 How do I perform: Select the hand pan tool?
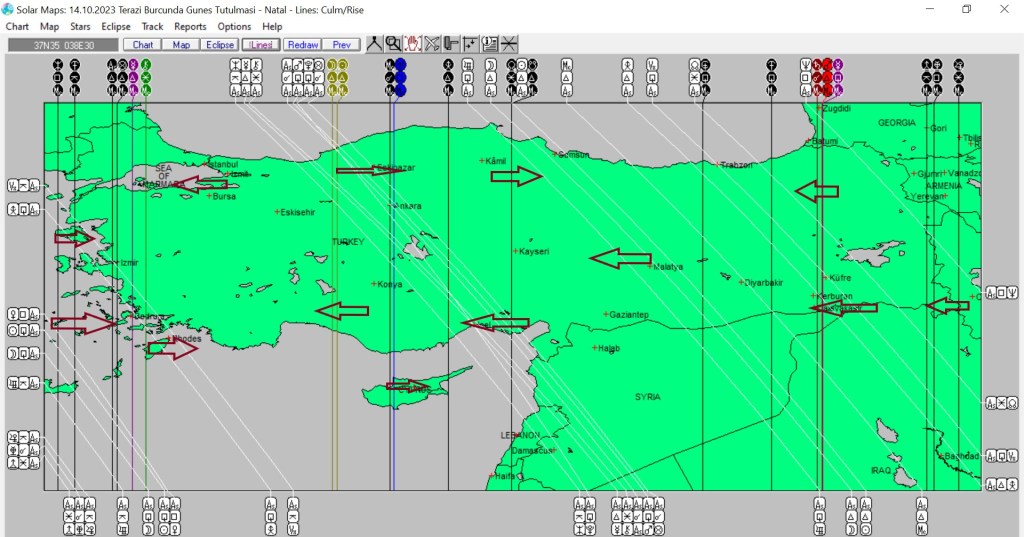tap(412, 44)
